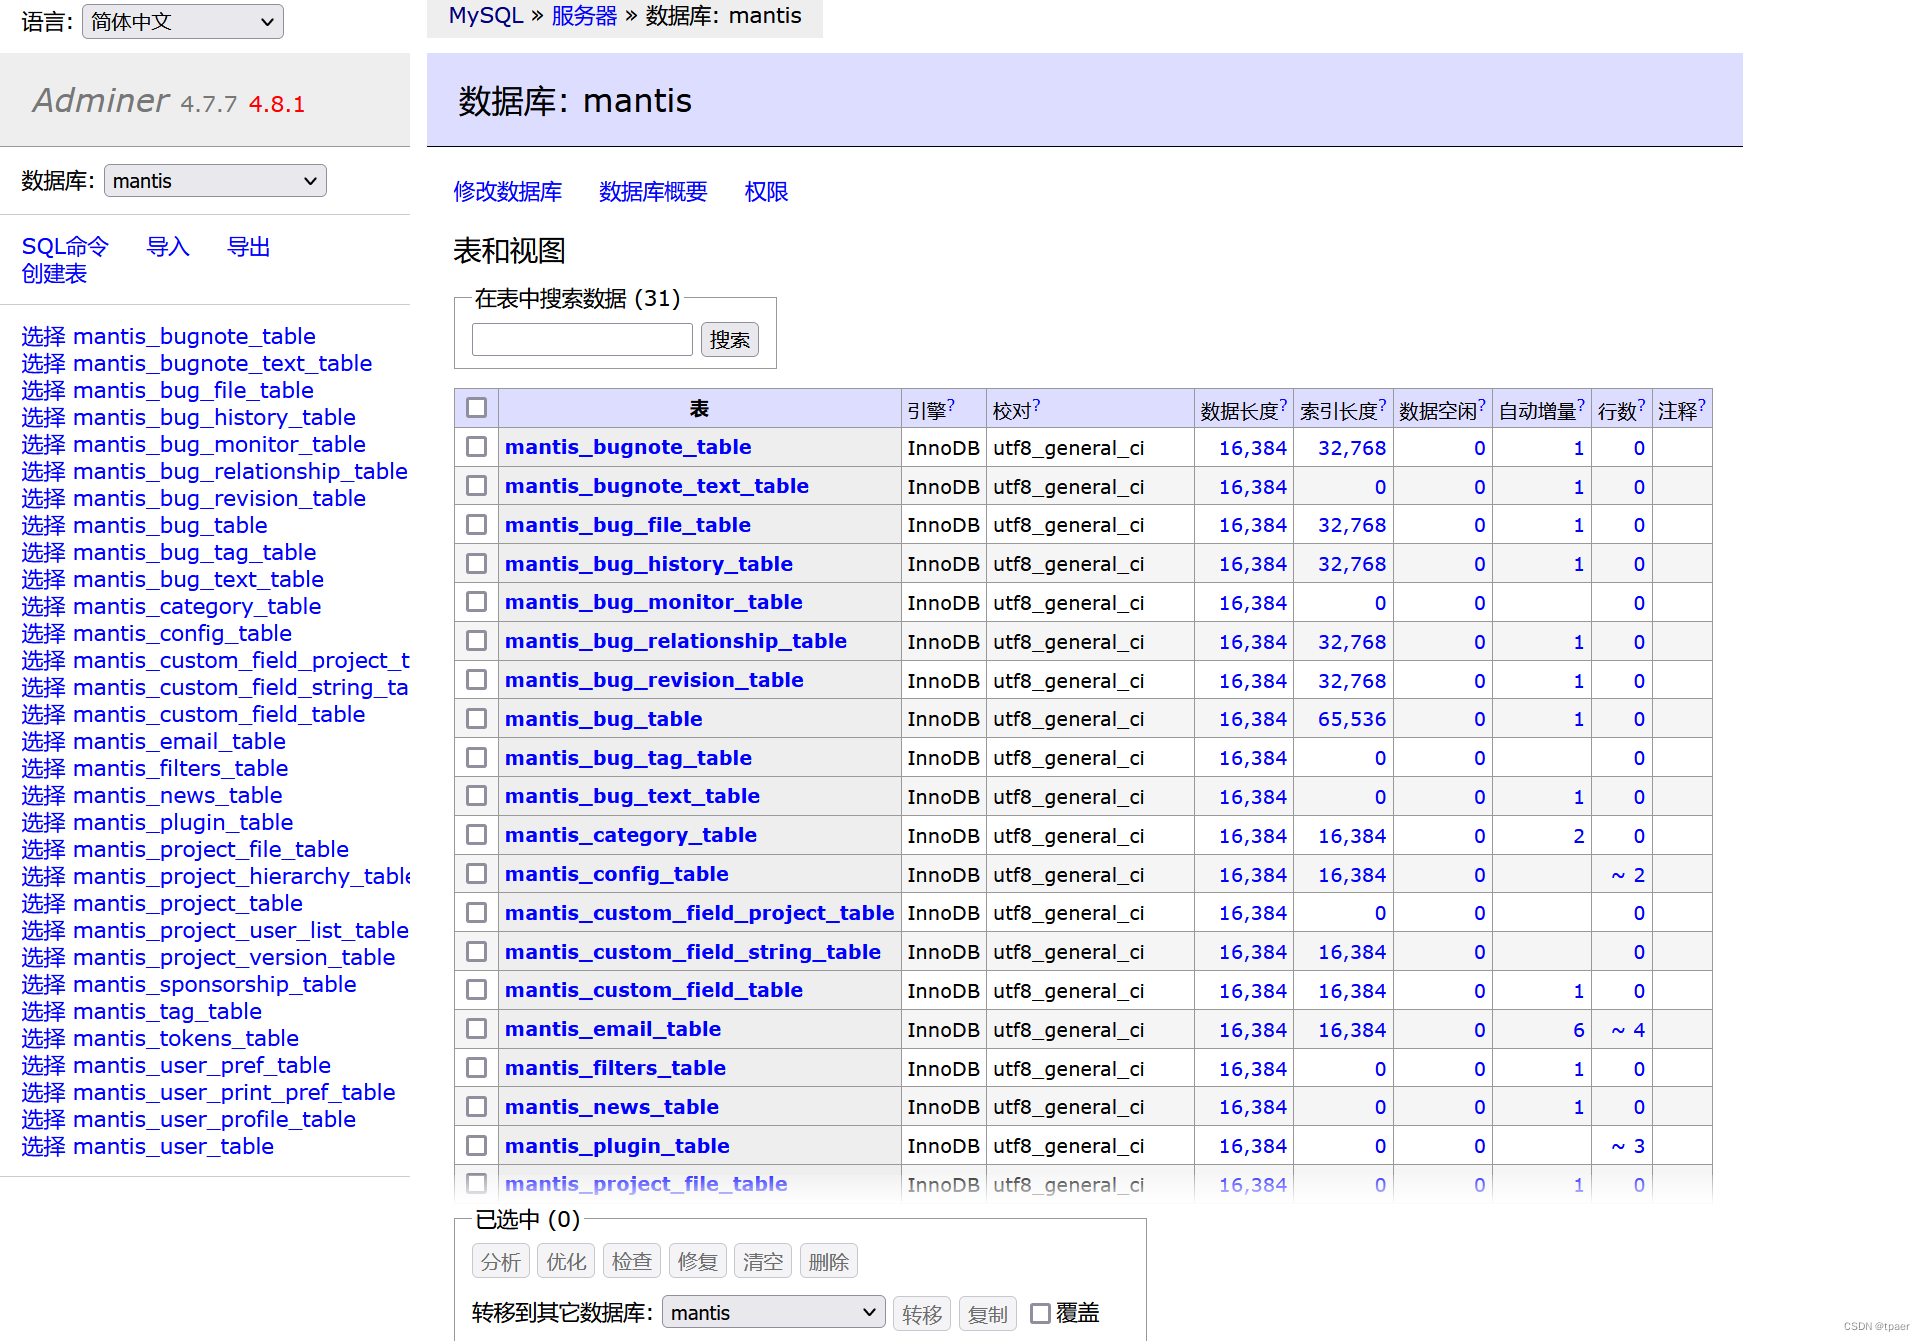Screen dimensions: 1925x1341
Task: Check the box for mantis_category_table row
Action: point(477,835)
